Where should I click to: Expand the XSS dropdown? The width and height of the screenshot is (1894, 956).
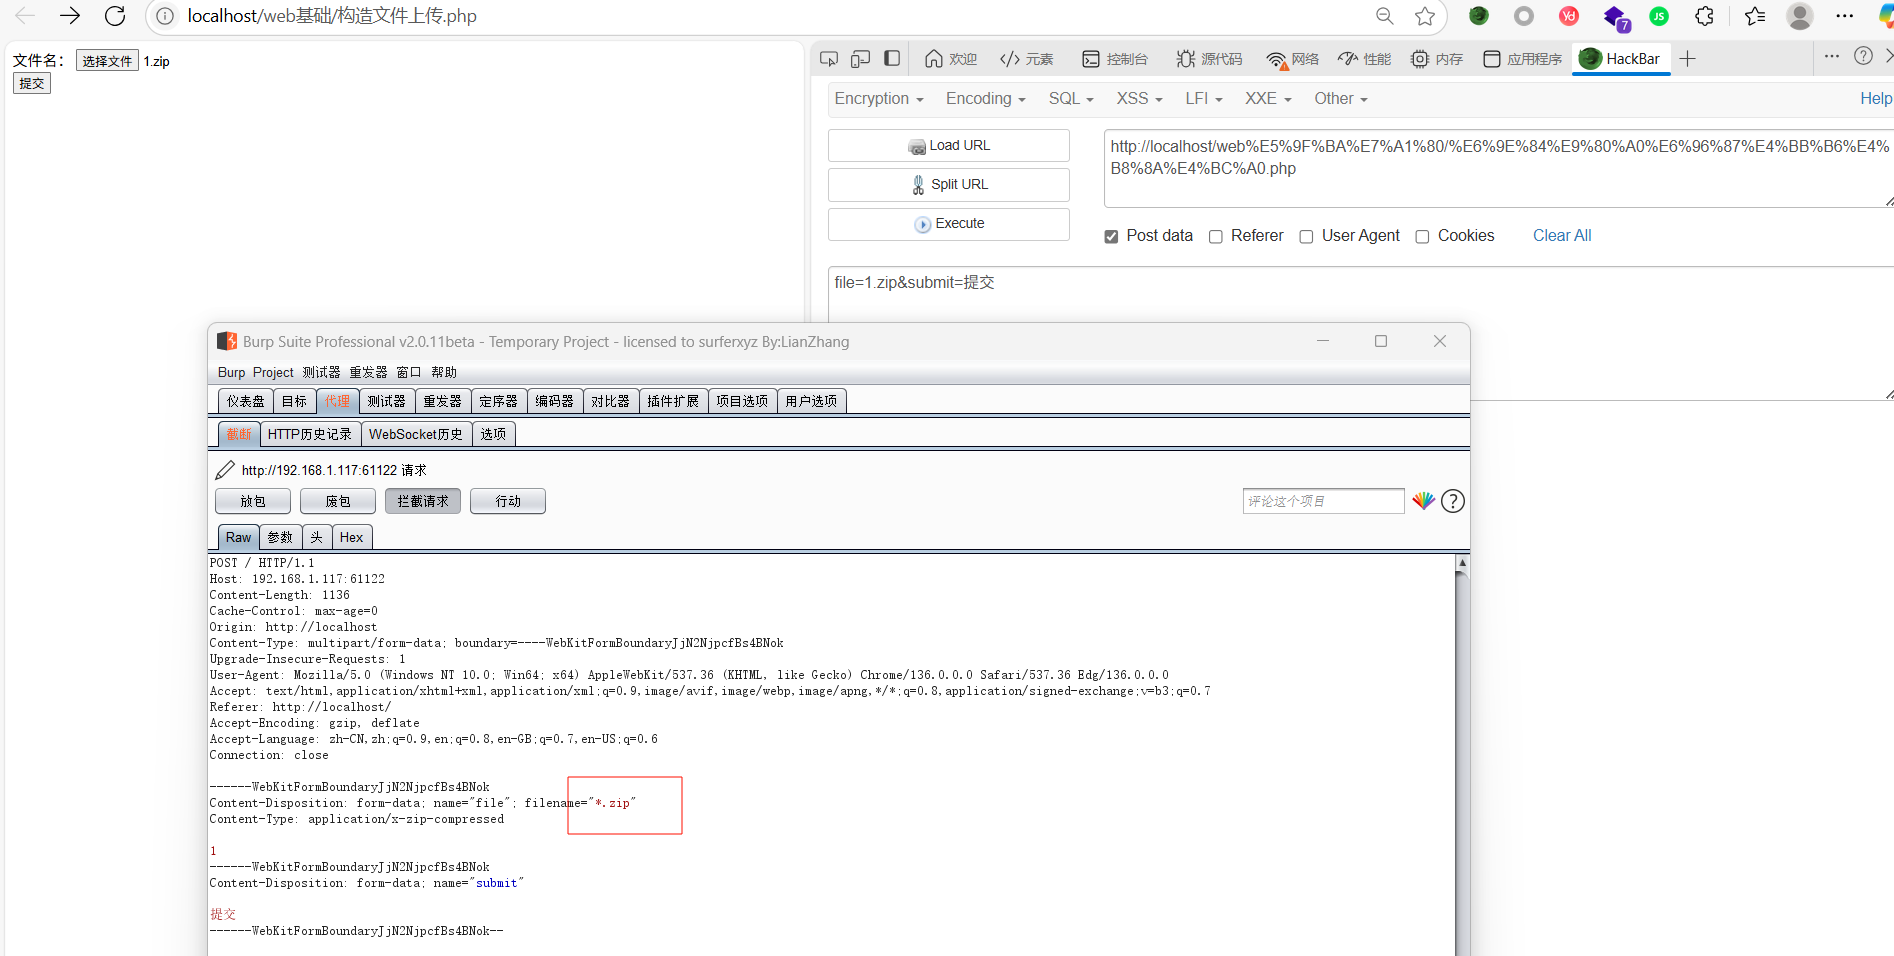click(1139, 98)
